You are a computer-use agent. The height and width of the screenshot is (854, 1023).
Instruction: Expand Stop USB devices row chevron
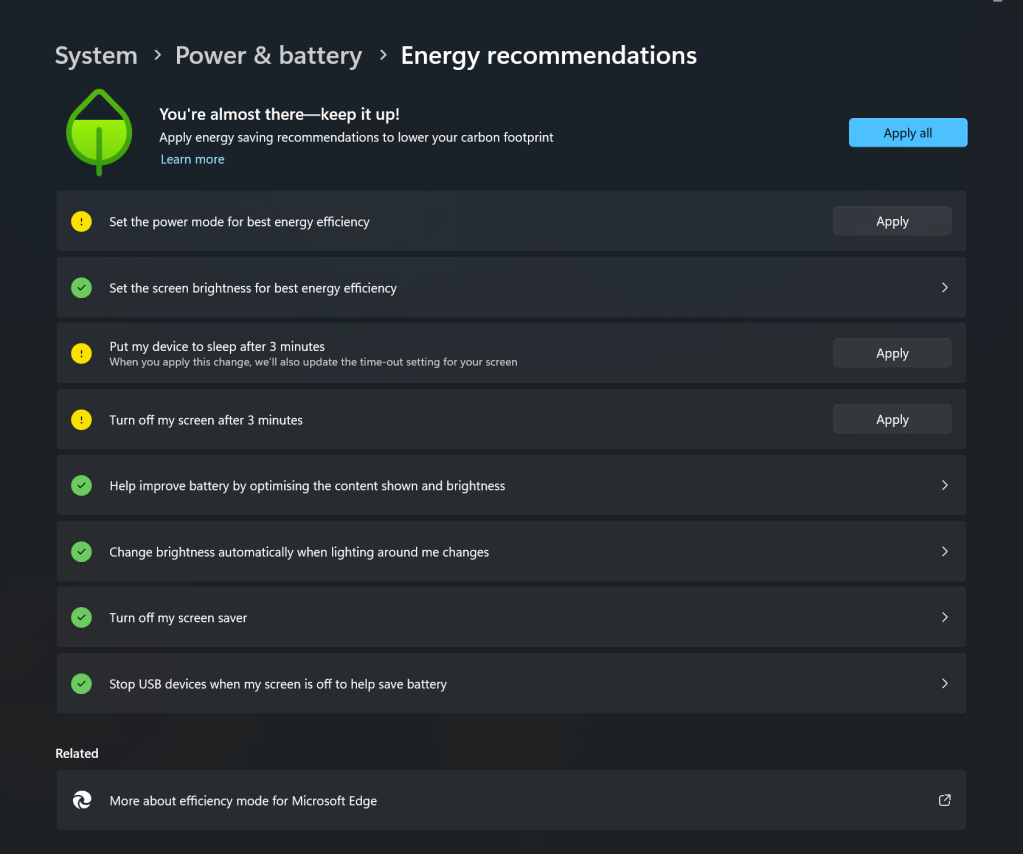coord(944,684)
